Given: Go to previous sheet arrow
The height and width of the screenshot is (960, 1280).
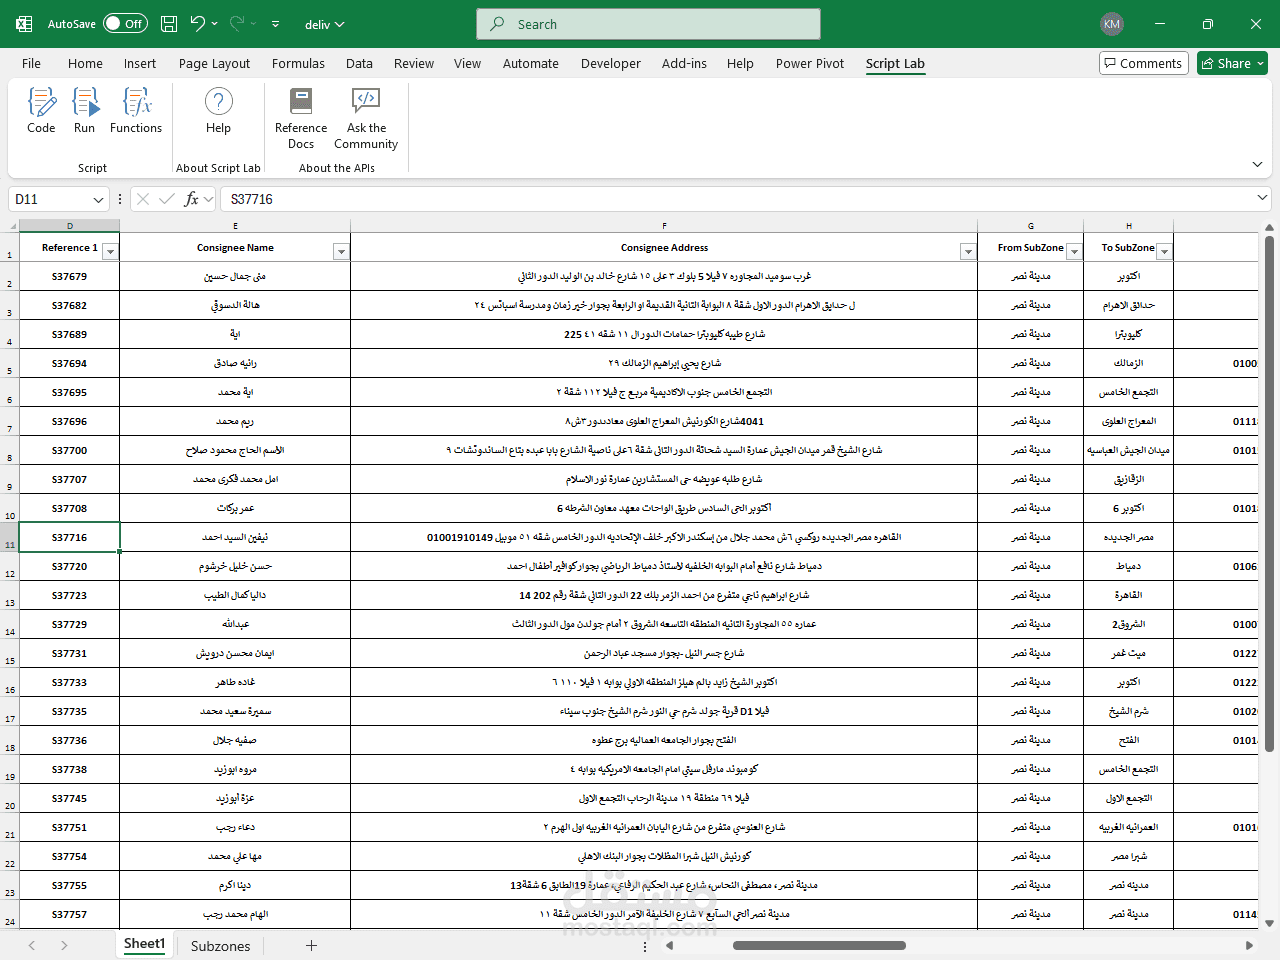Looking at the screenshot, I should [x=32, y=945].
